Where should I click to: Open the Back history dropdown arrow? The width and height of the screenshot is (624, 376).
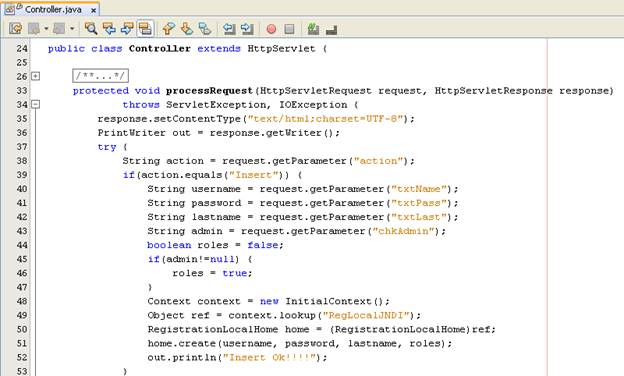(46, 29)
